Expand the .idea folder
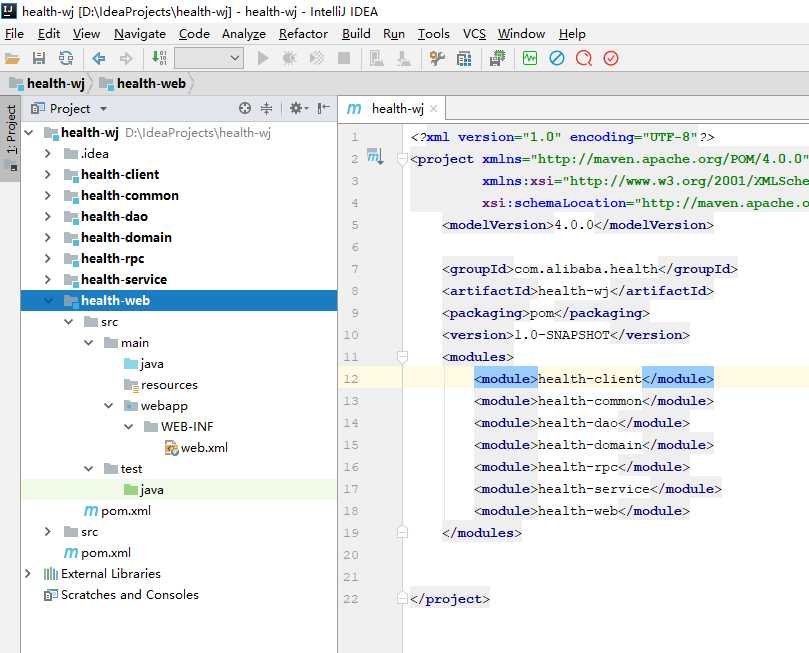The width and height of the screenshot is (809, 653). (47, 154)
